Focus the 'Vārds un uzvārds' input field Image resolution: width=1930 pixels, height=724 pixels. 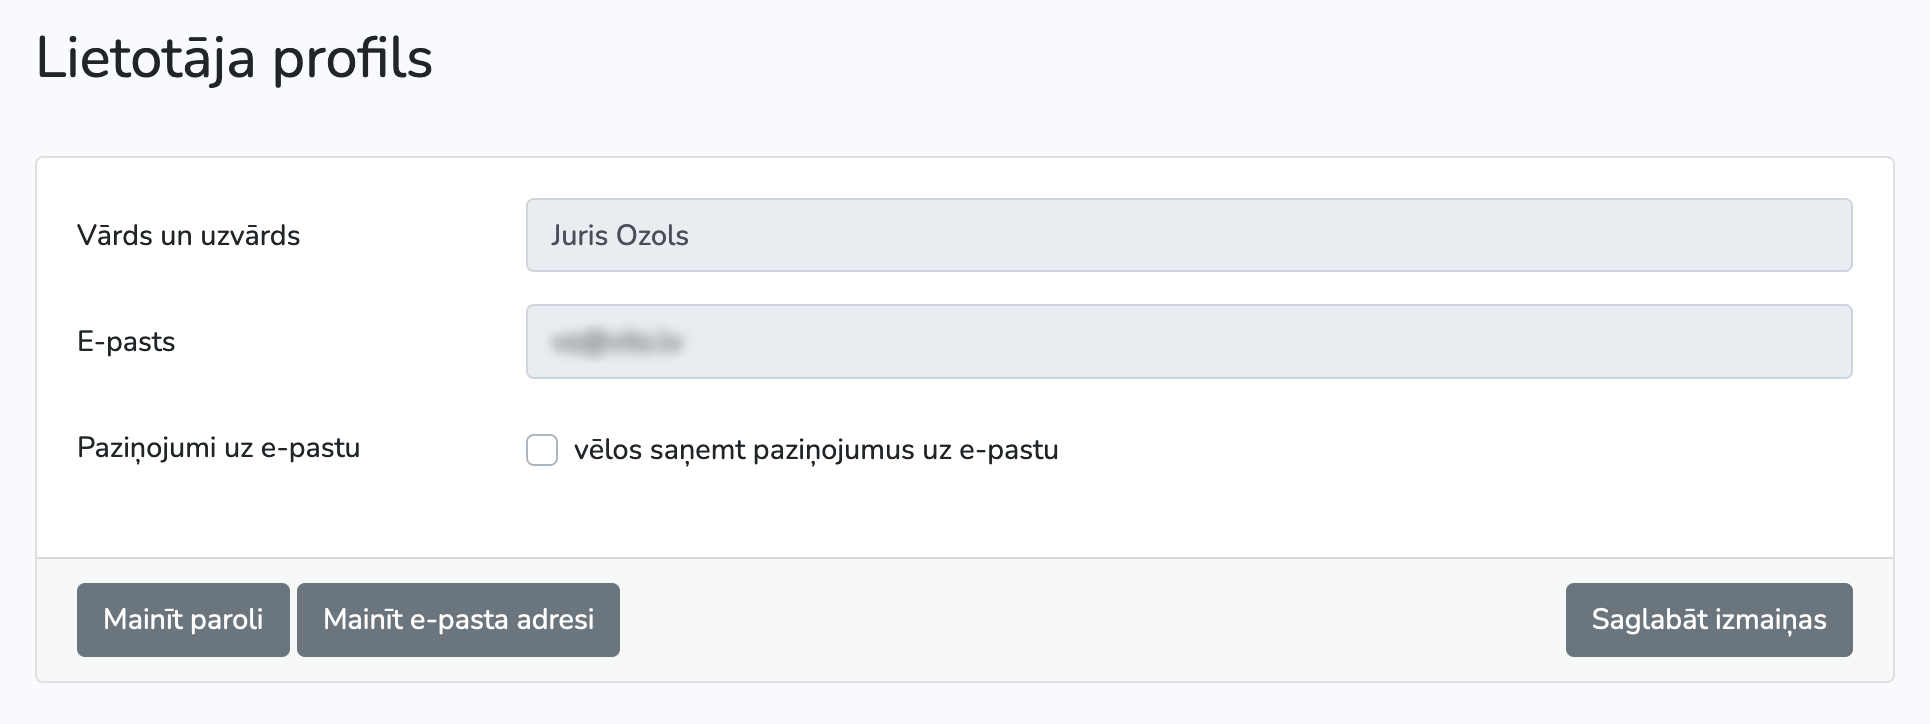point(1189,235)
